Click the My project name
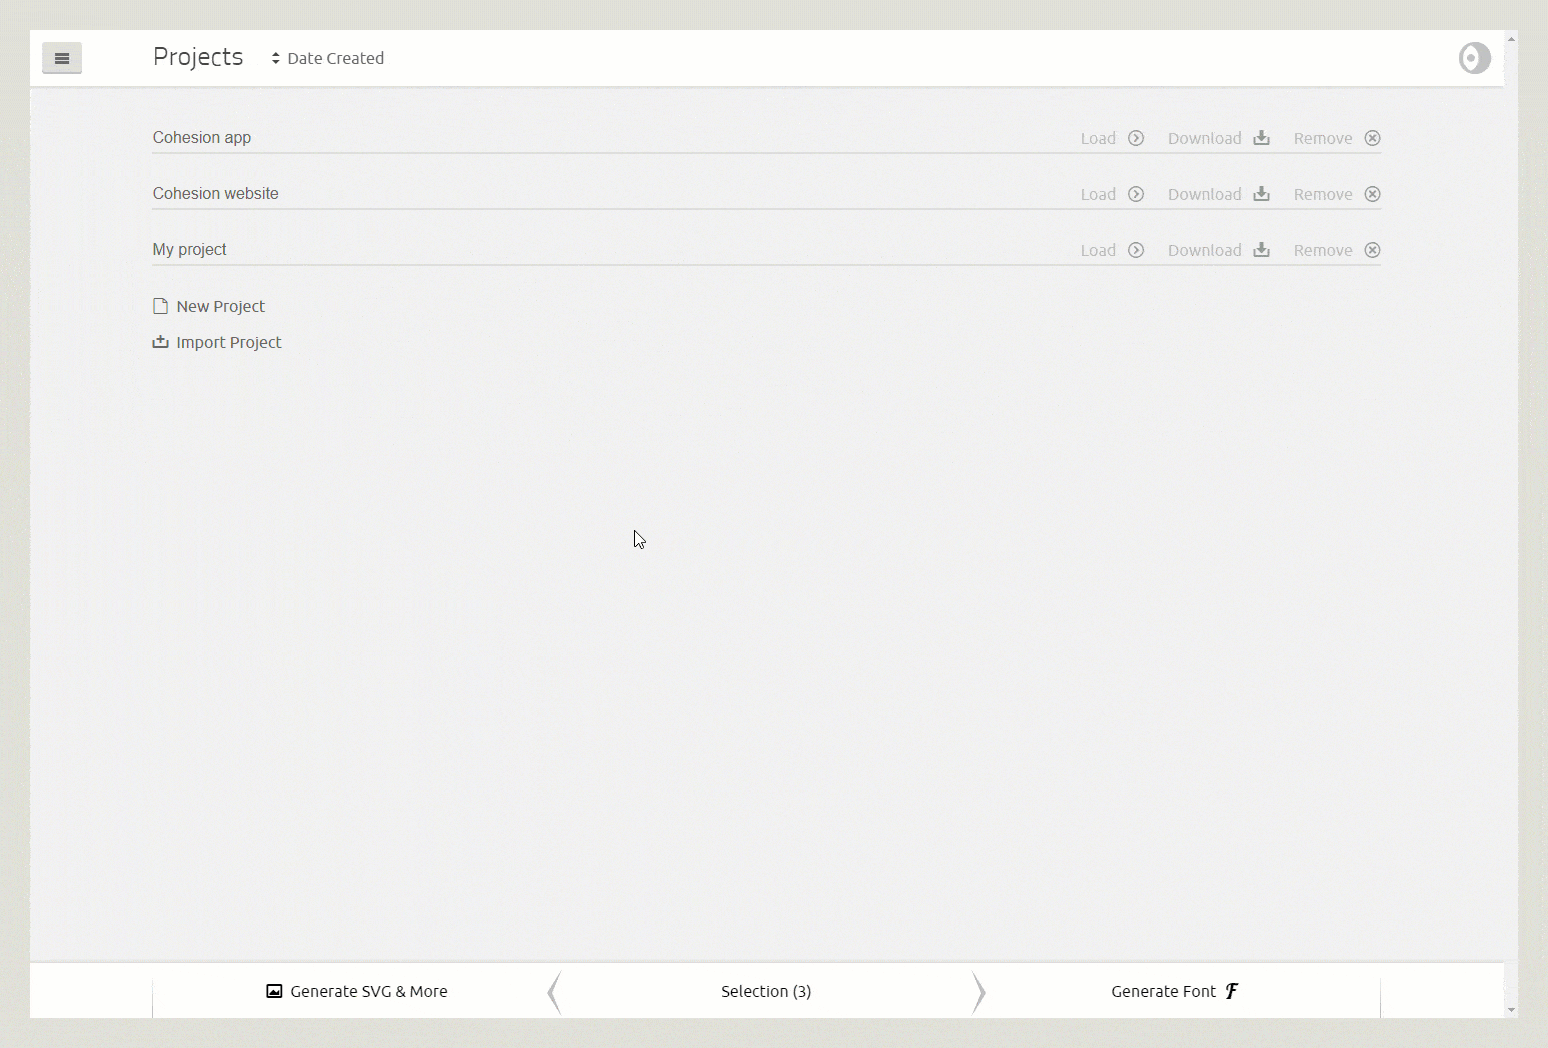 tap(190, 249)
